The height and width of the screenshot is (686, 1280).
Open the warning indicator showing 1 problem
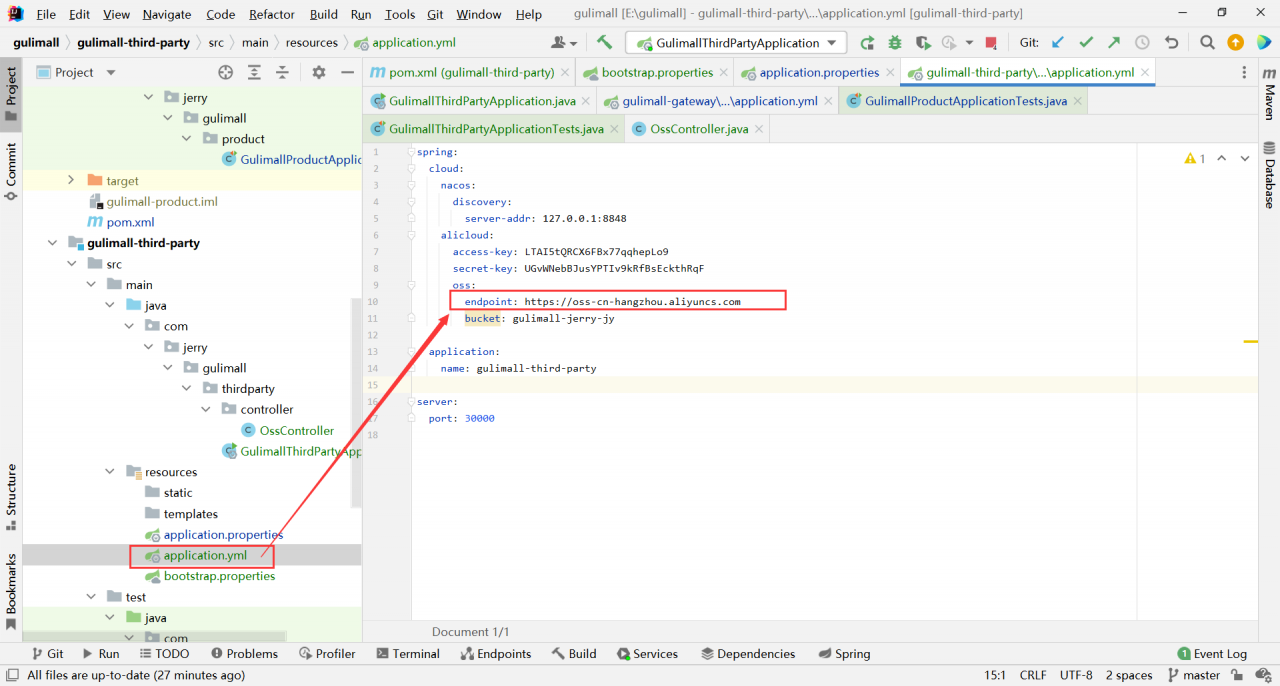click(x=1195, y=158)
